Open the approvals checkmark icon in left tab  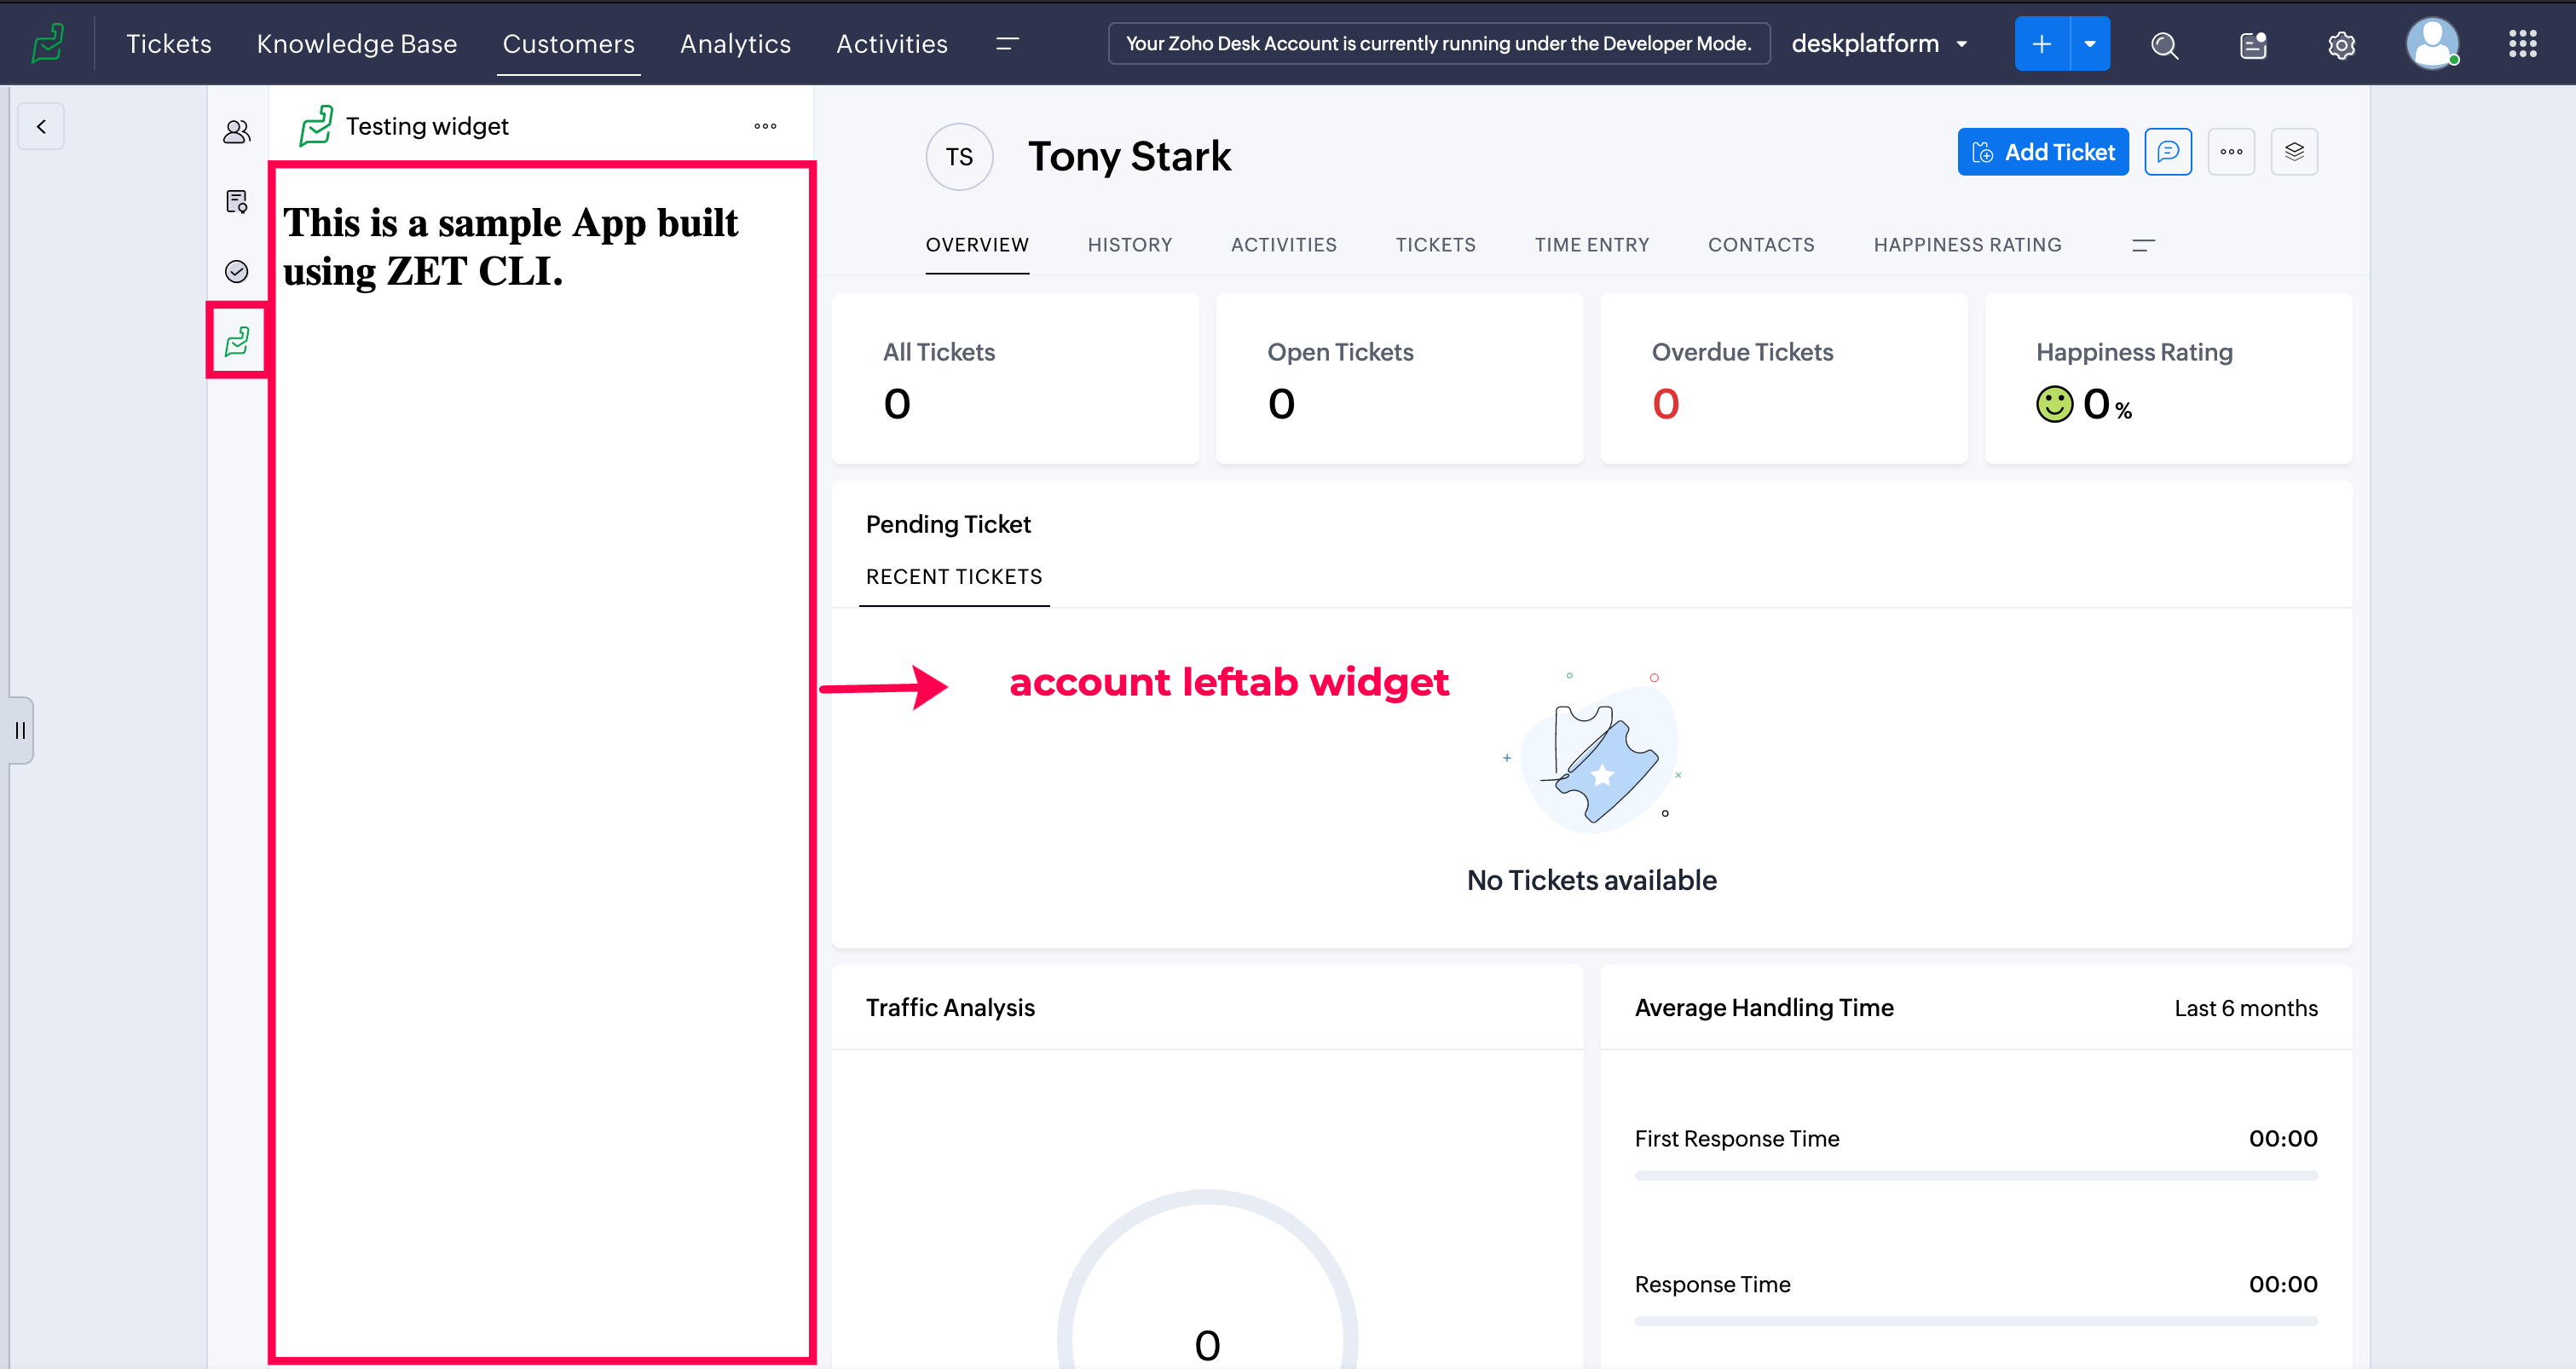[237, 271]
